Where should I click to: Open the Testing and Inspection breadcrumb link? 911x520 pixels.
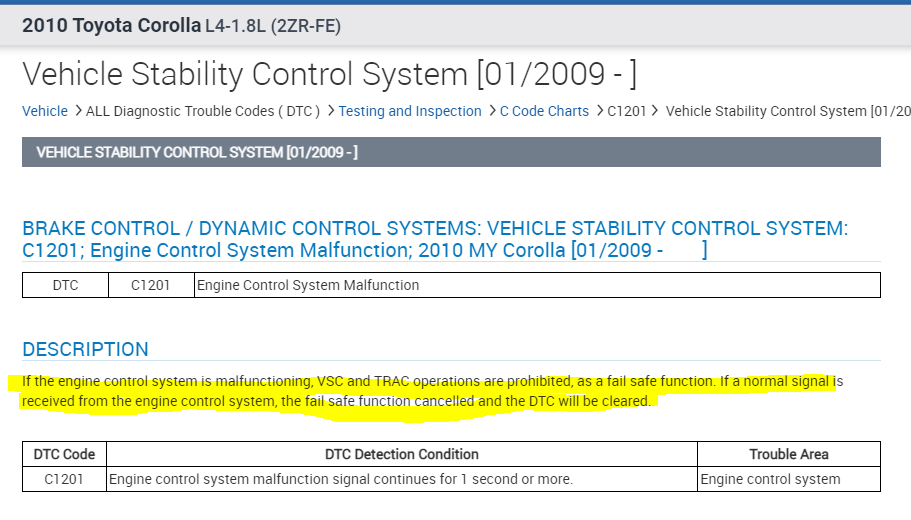point(410,111)
